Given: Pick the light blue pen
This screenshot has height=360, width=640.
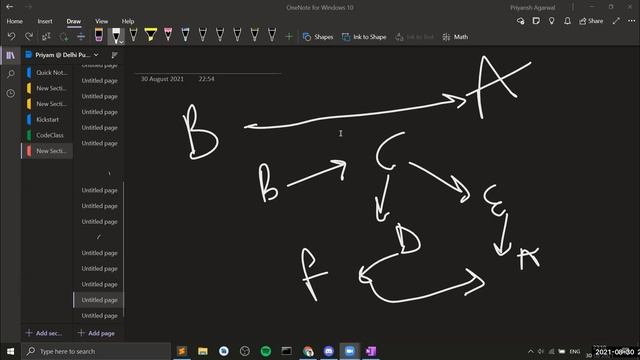Looking at the screenshot, I should pos(185,35).
